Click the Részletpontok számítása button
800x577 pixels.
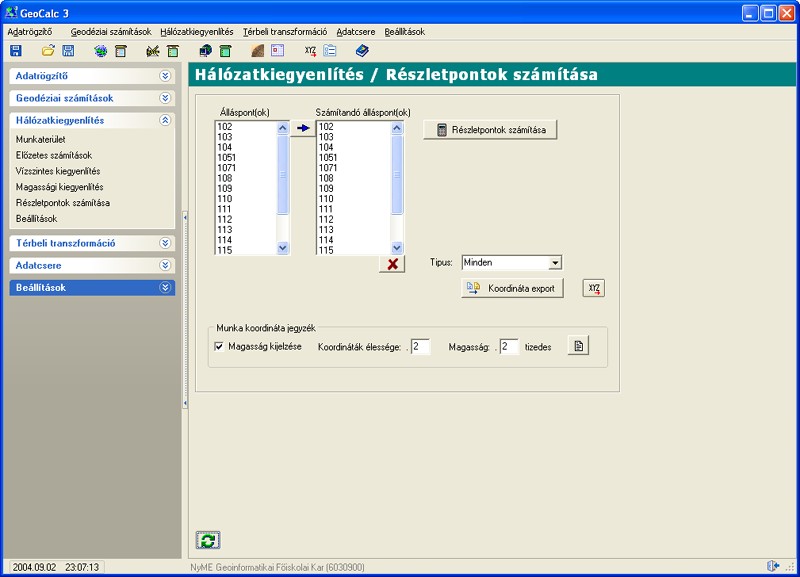490,130
